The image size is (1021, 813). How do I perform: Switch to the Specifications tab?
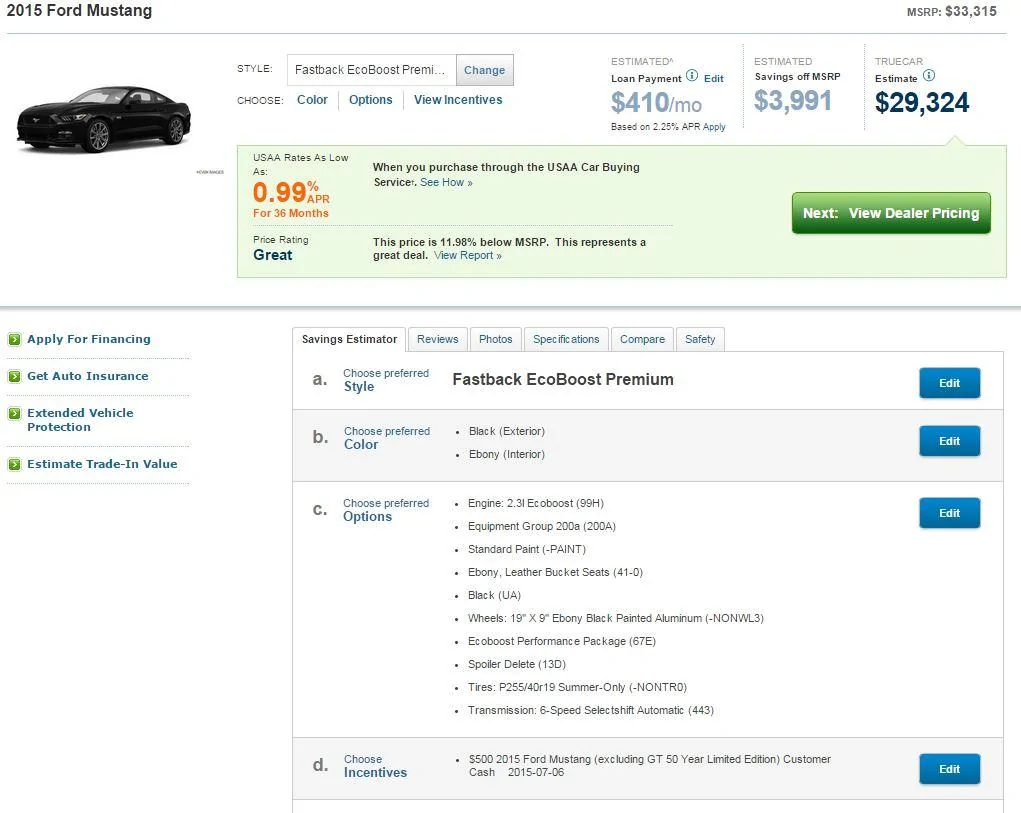tap(566, 339)
